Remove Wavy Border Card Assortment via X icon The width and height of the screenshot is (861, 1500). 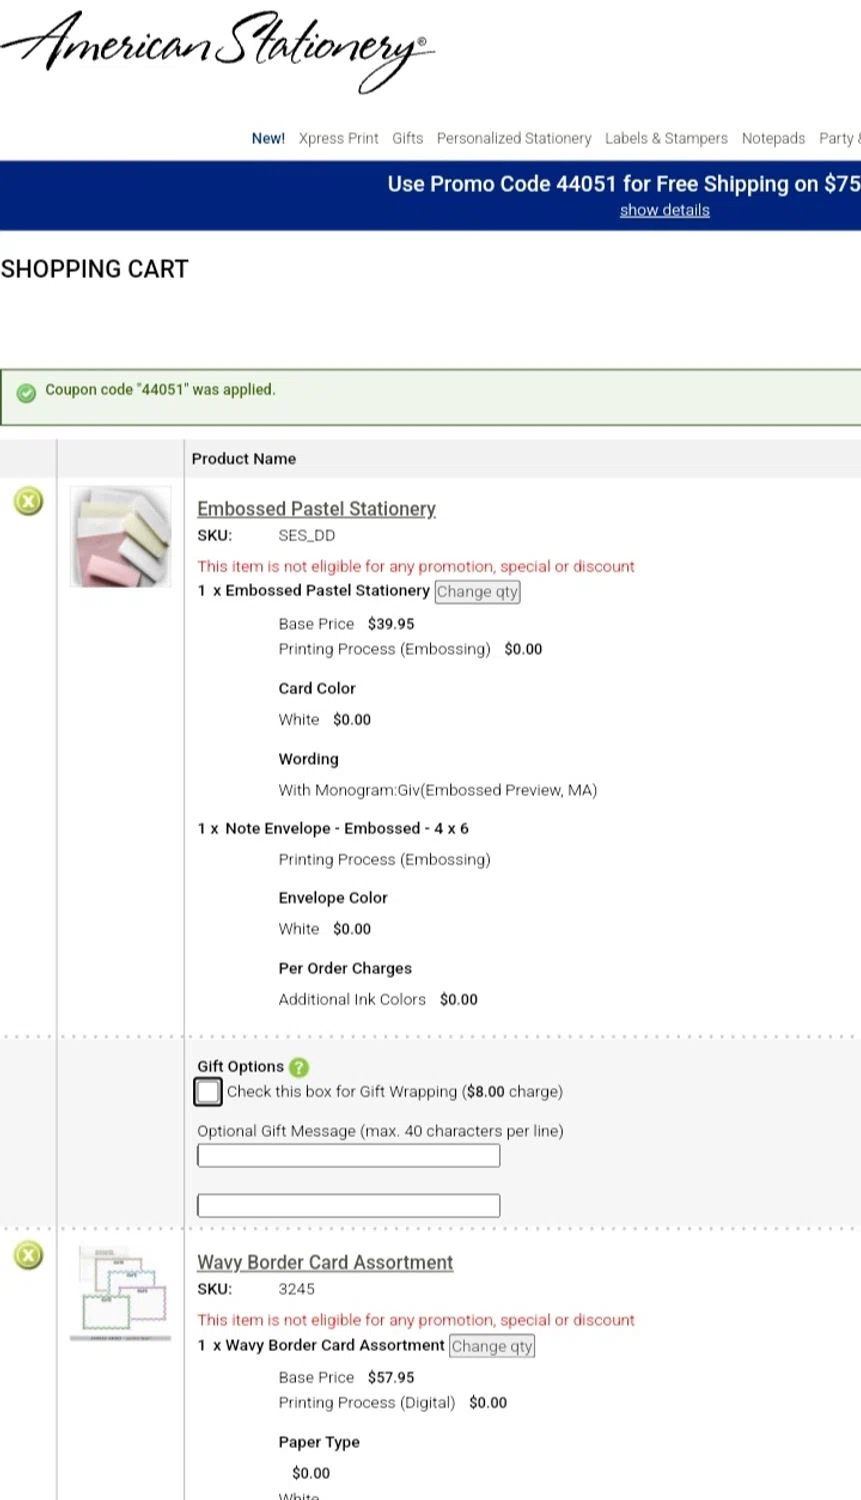pos(29,1255)
